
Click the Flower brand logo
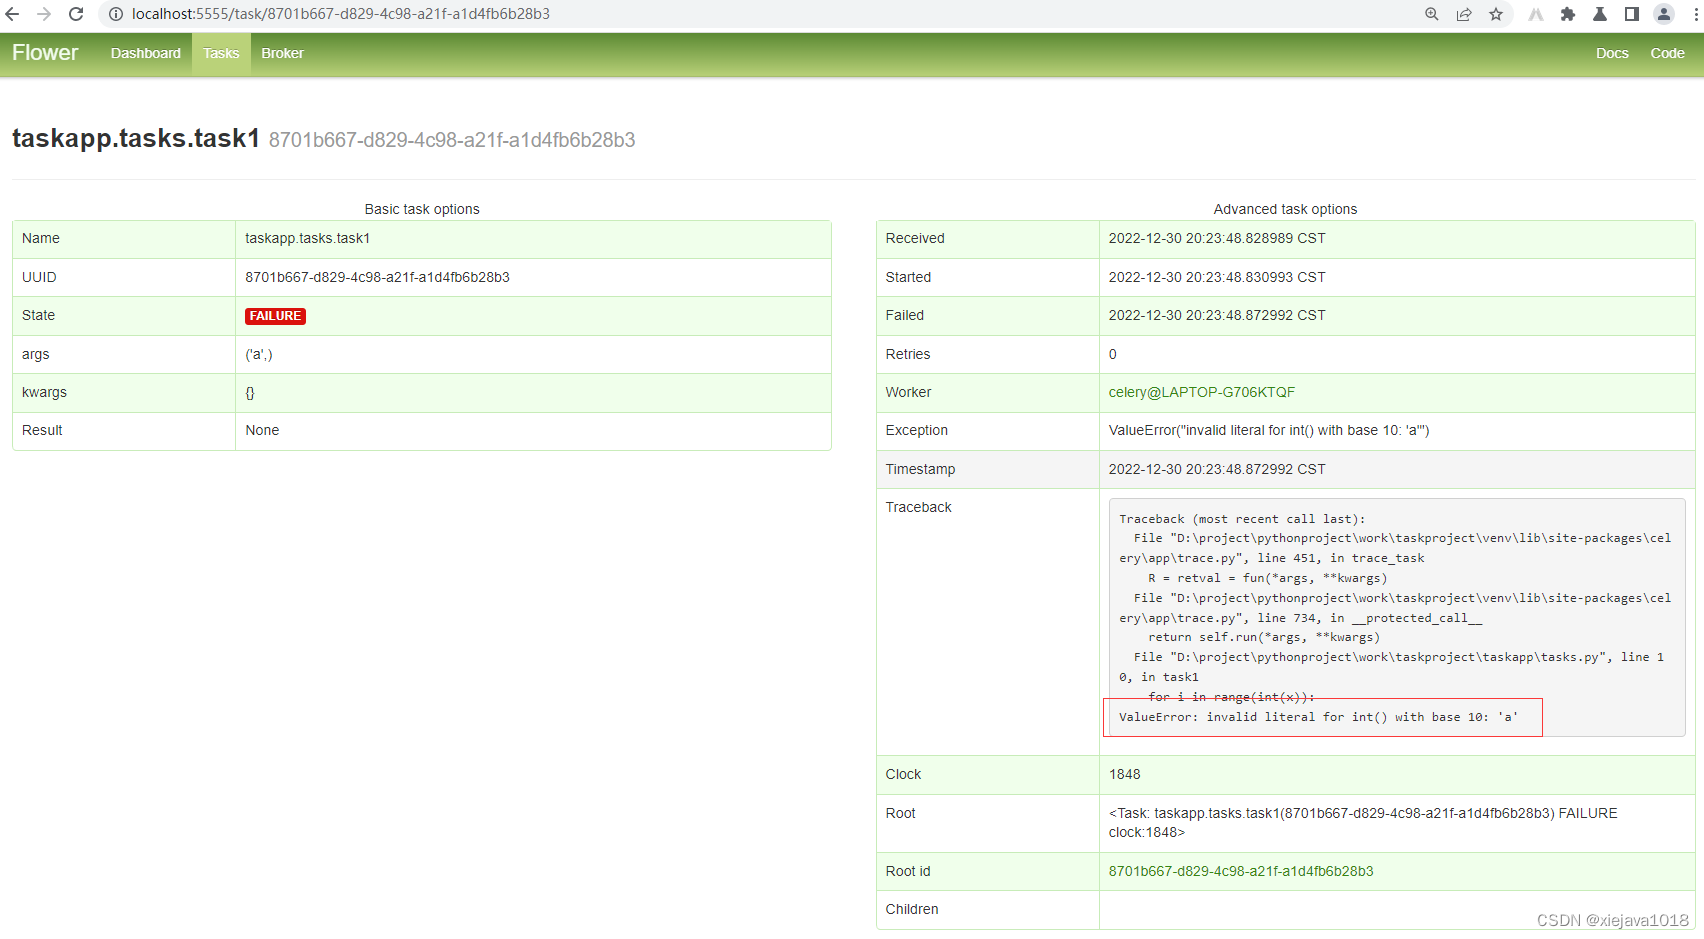click(x=44, y=52)
